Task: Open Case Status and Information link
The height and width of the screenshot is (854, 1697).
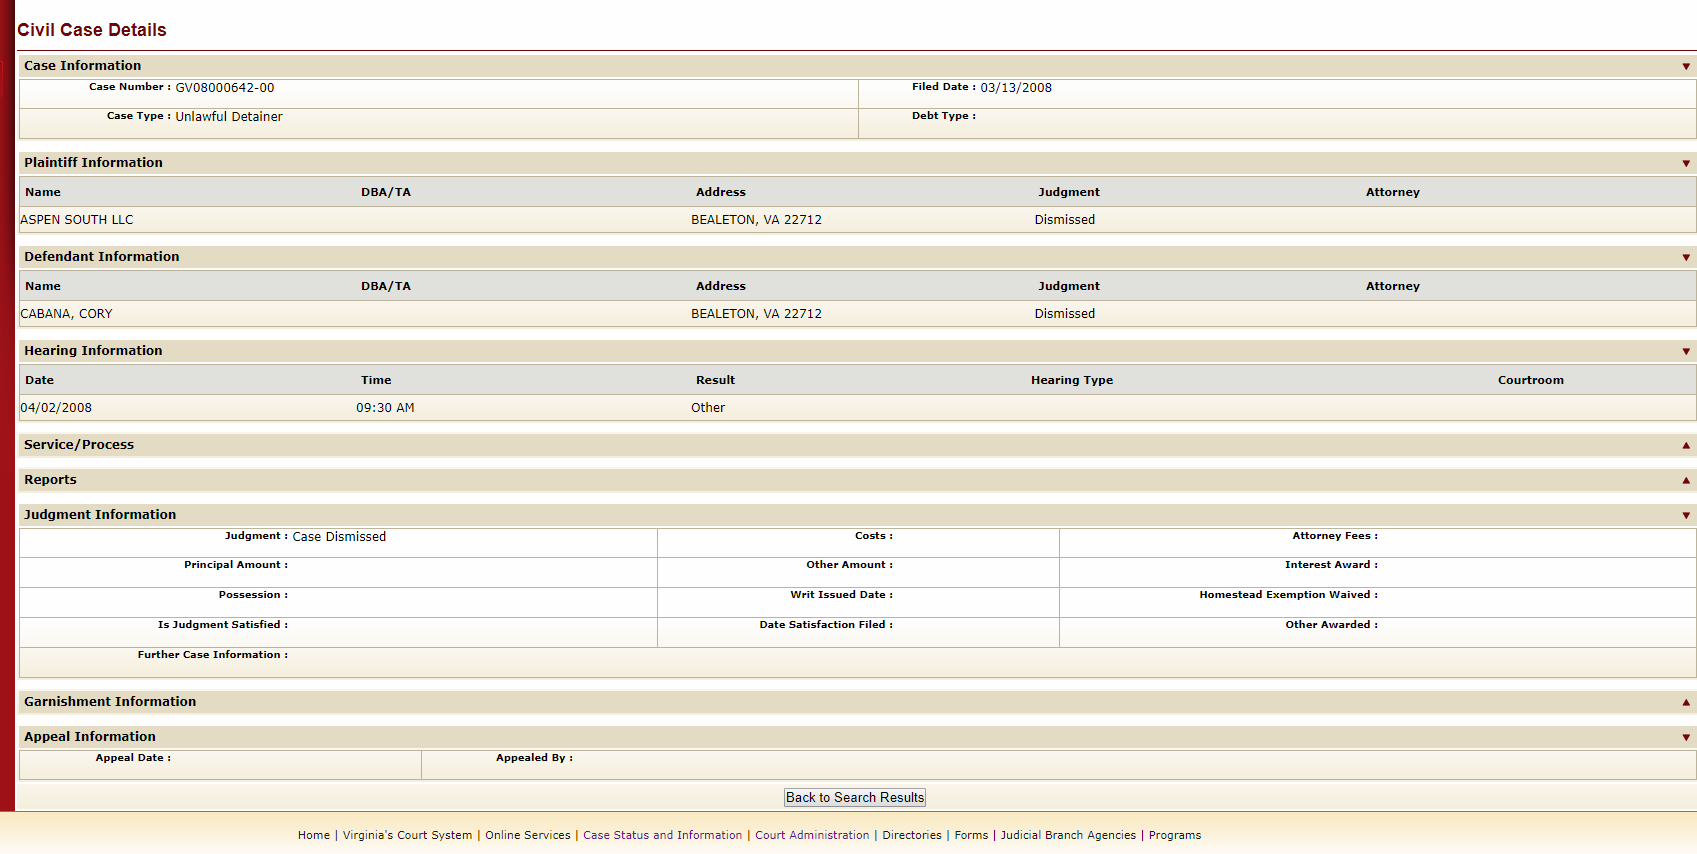Action: point(663,835)
